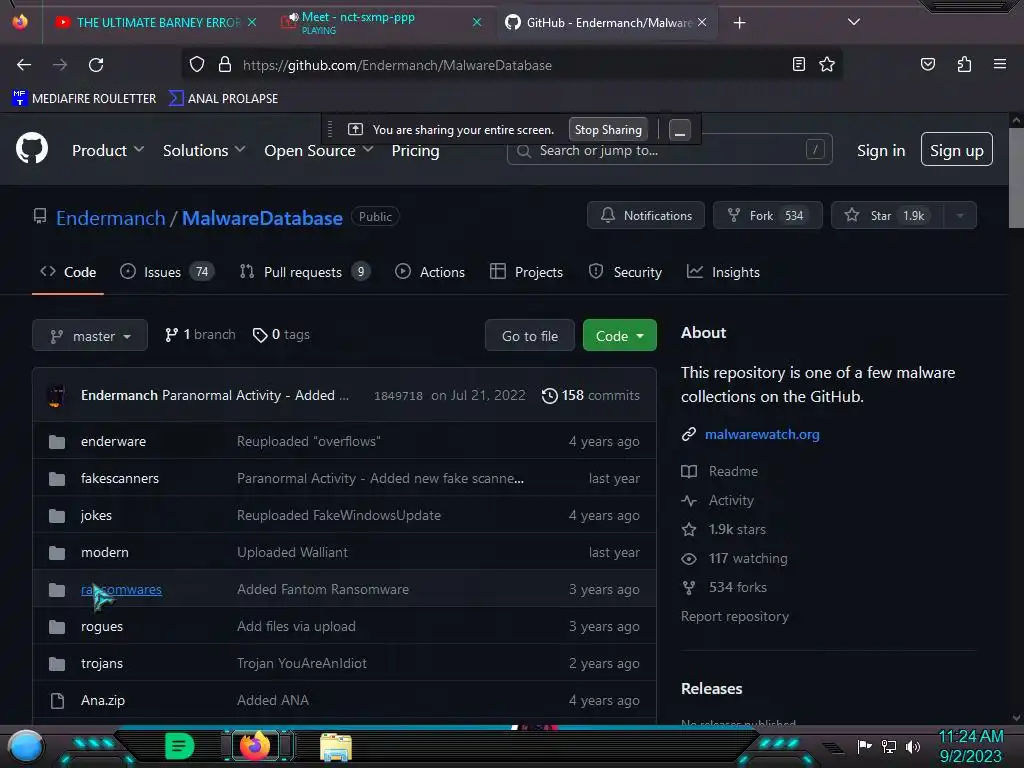Expand the Solutions menu

(204, 151)
